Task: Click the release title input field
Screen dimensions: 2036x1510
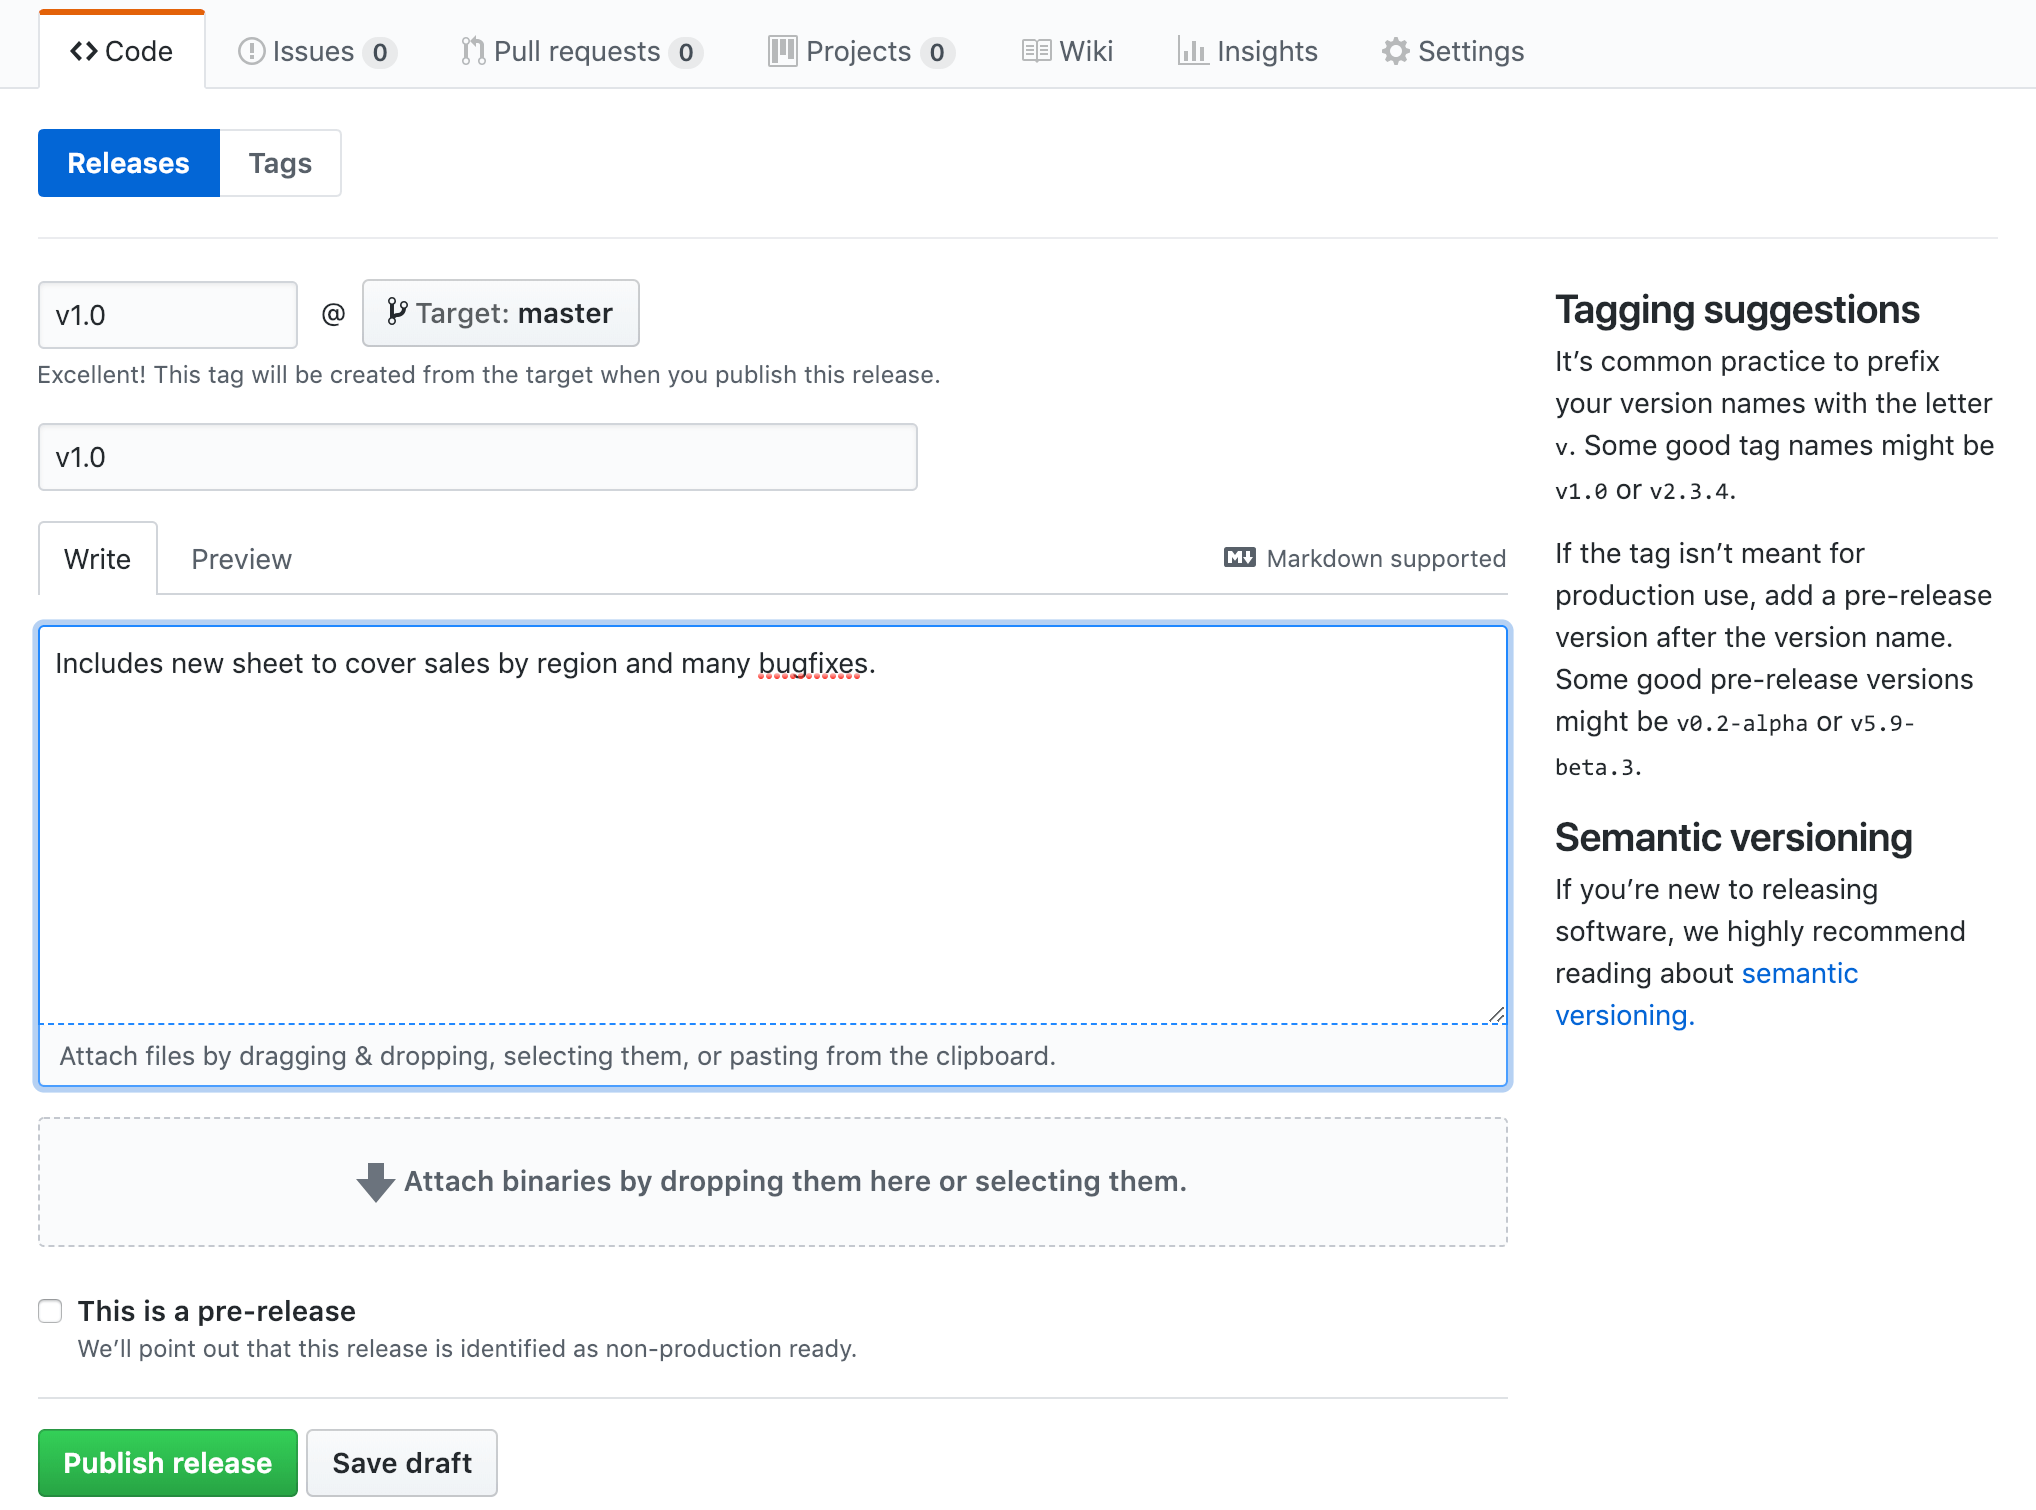Action: 477,457
